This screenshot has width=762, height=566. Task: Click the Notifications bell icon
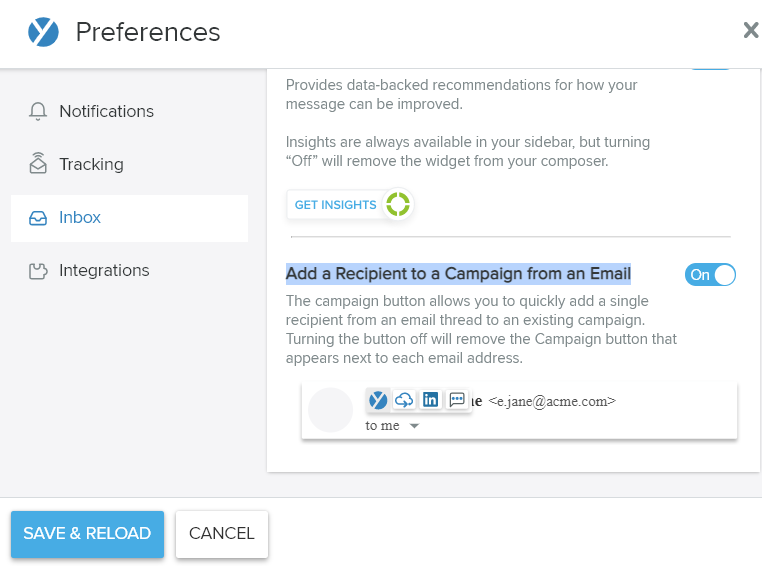click(38, 111)
